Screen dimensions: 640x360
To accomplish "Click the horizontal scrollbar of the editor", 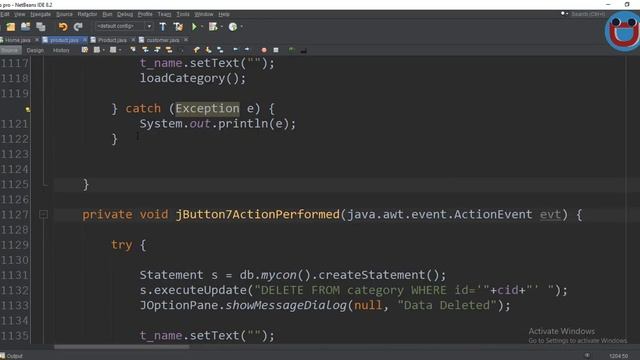I will [x=122, y=347].
